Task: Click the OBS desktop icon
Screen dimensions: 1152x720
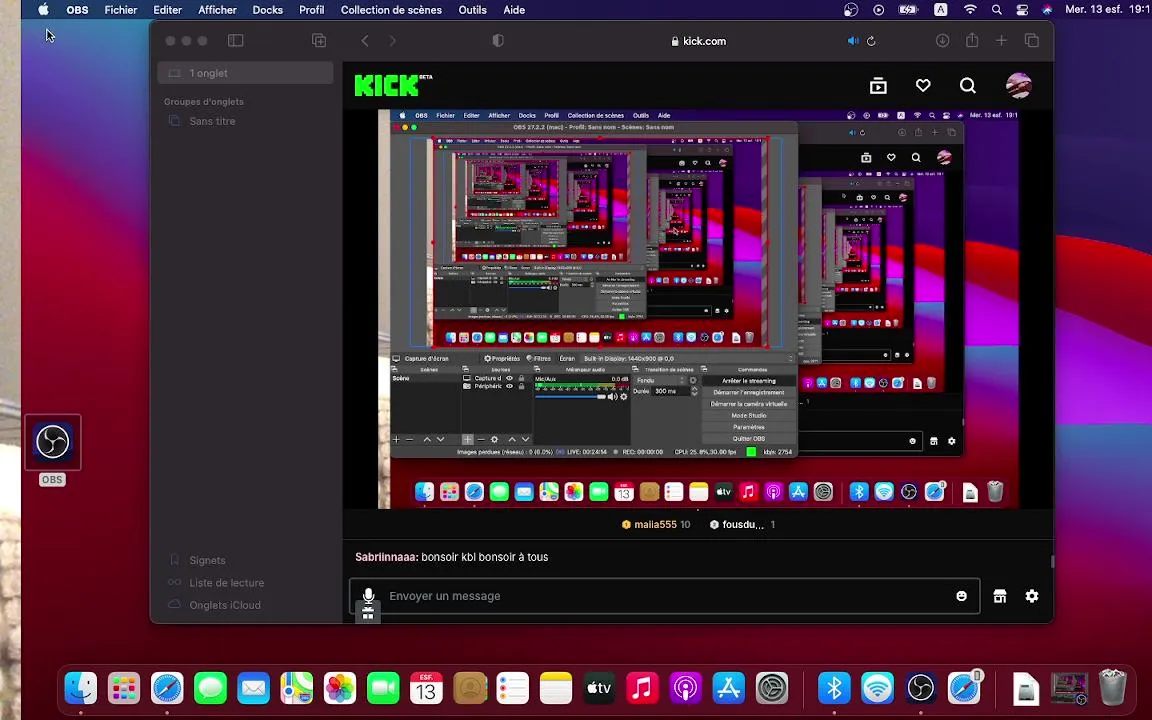Action: click(x=53, y=442)
